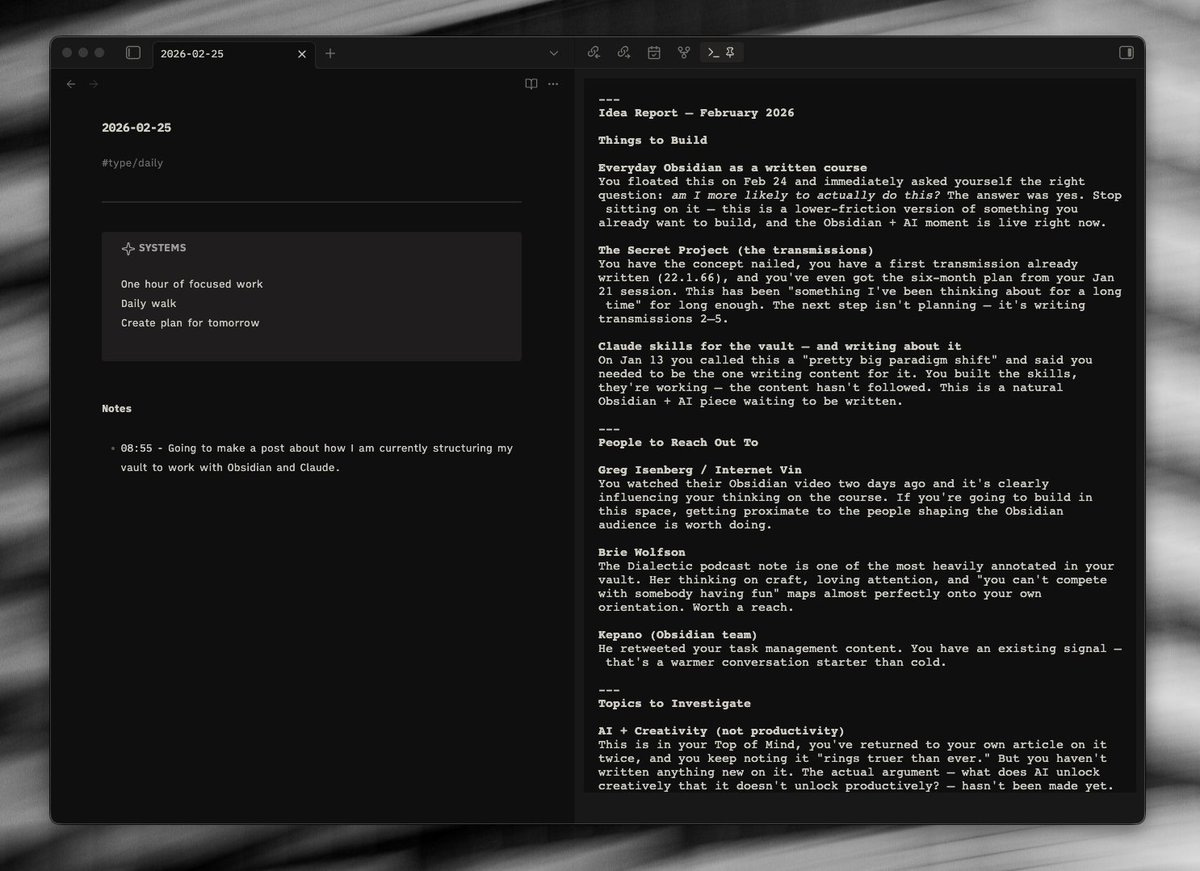
Task: Click 'Greg Isenberg / Internet Vin' heading
Action: click(699, 470)
